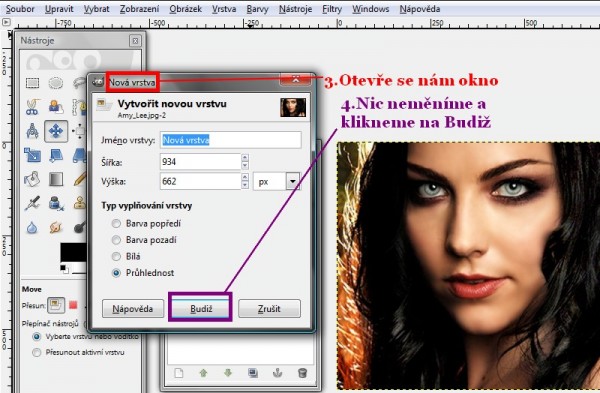Click the Jméno vrstvy text field
The height and width of the screenshot is (393, 600).
coord(231,140)
